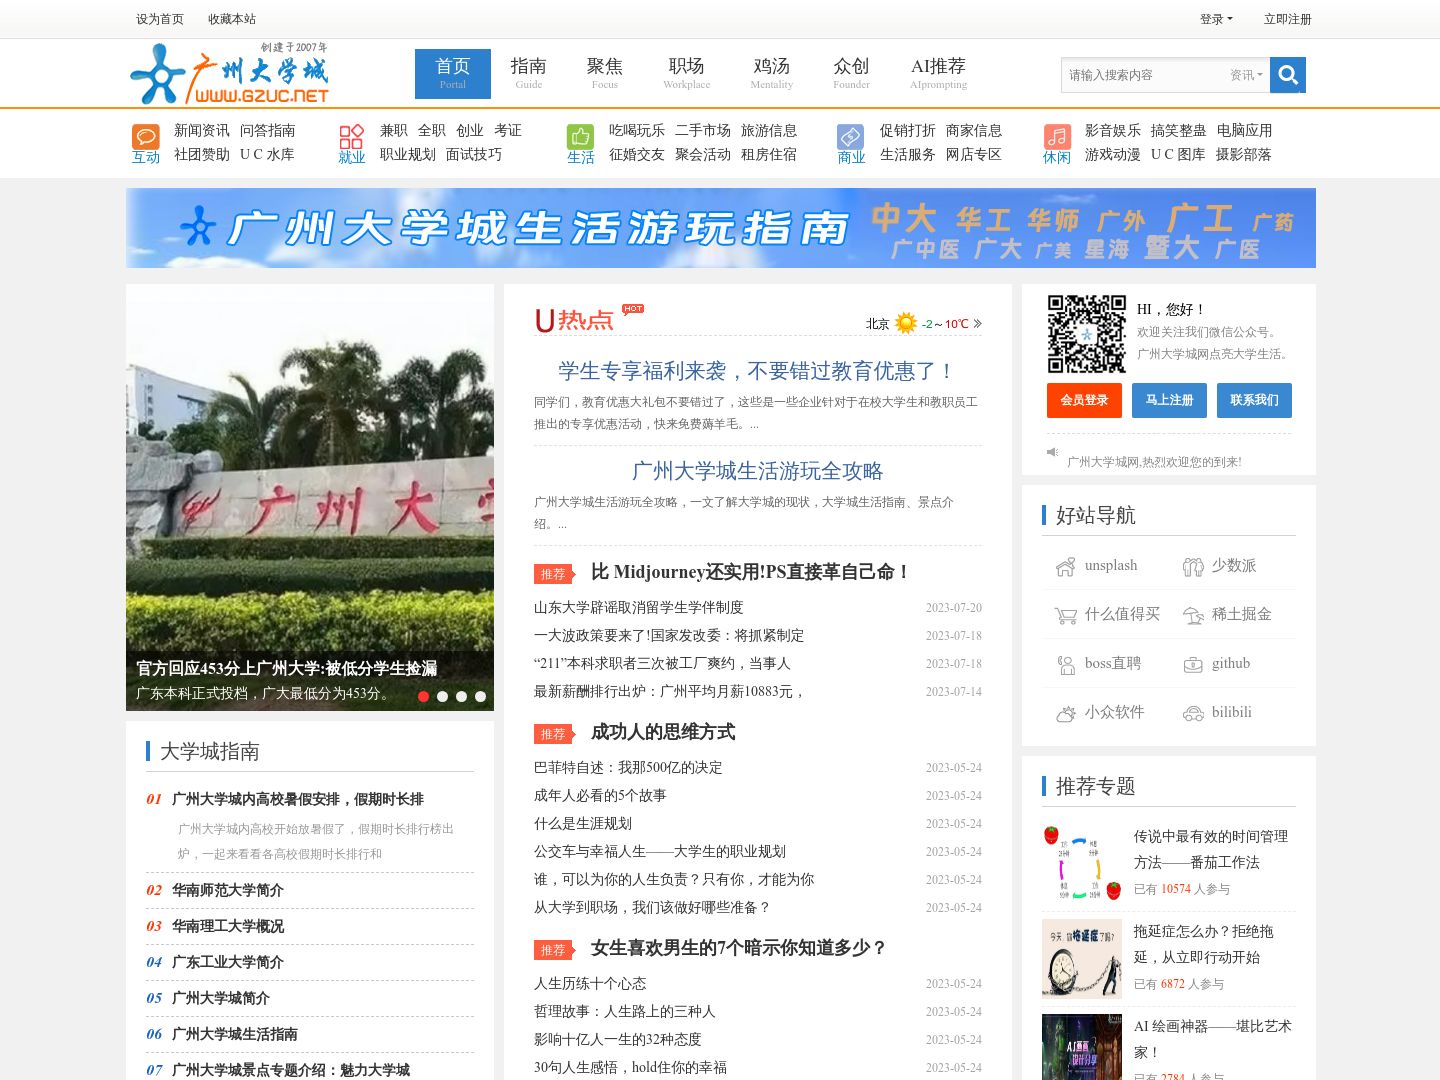Open the 职场 Workplace tab
Viewport: 1440px width, 1080px height.
pyautogui.click(x=687, y=74)
